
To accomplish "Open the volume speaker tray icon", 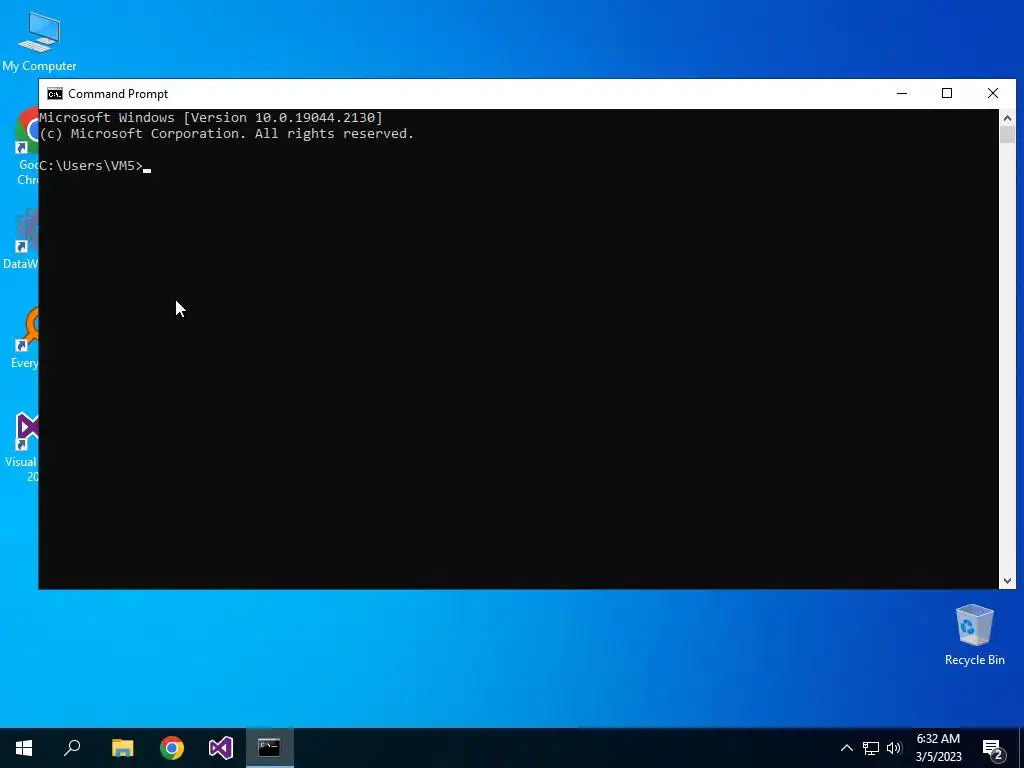I will pyautogui.click(x=894, y=748).
